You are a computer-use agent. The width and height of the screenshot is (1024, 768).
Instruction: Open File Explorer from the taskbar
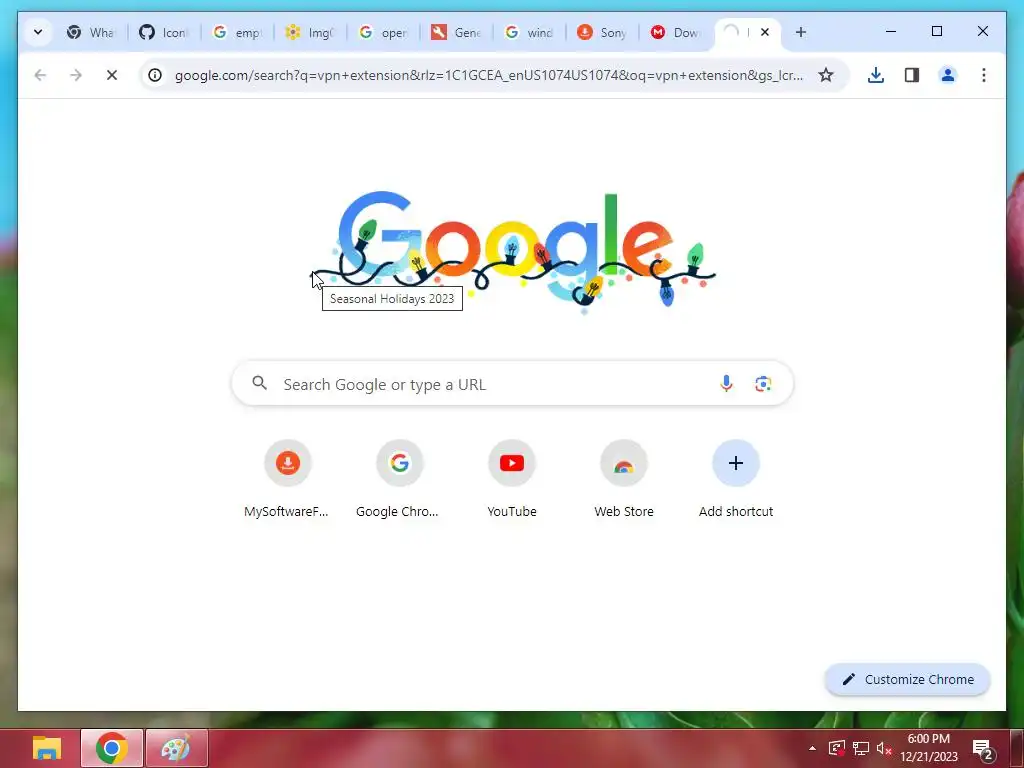[x=47, y=748]
